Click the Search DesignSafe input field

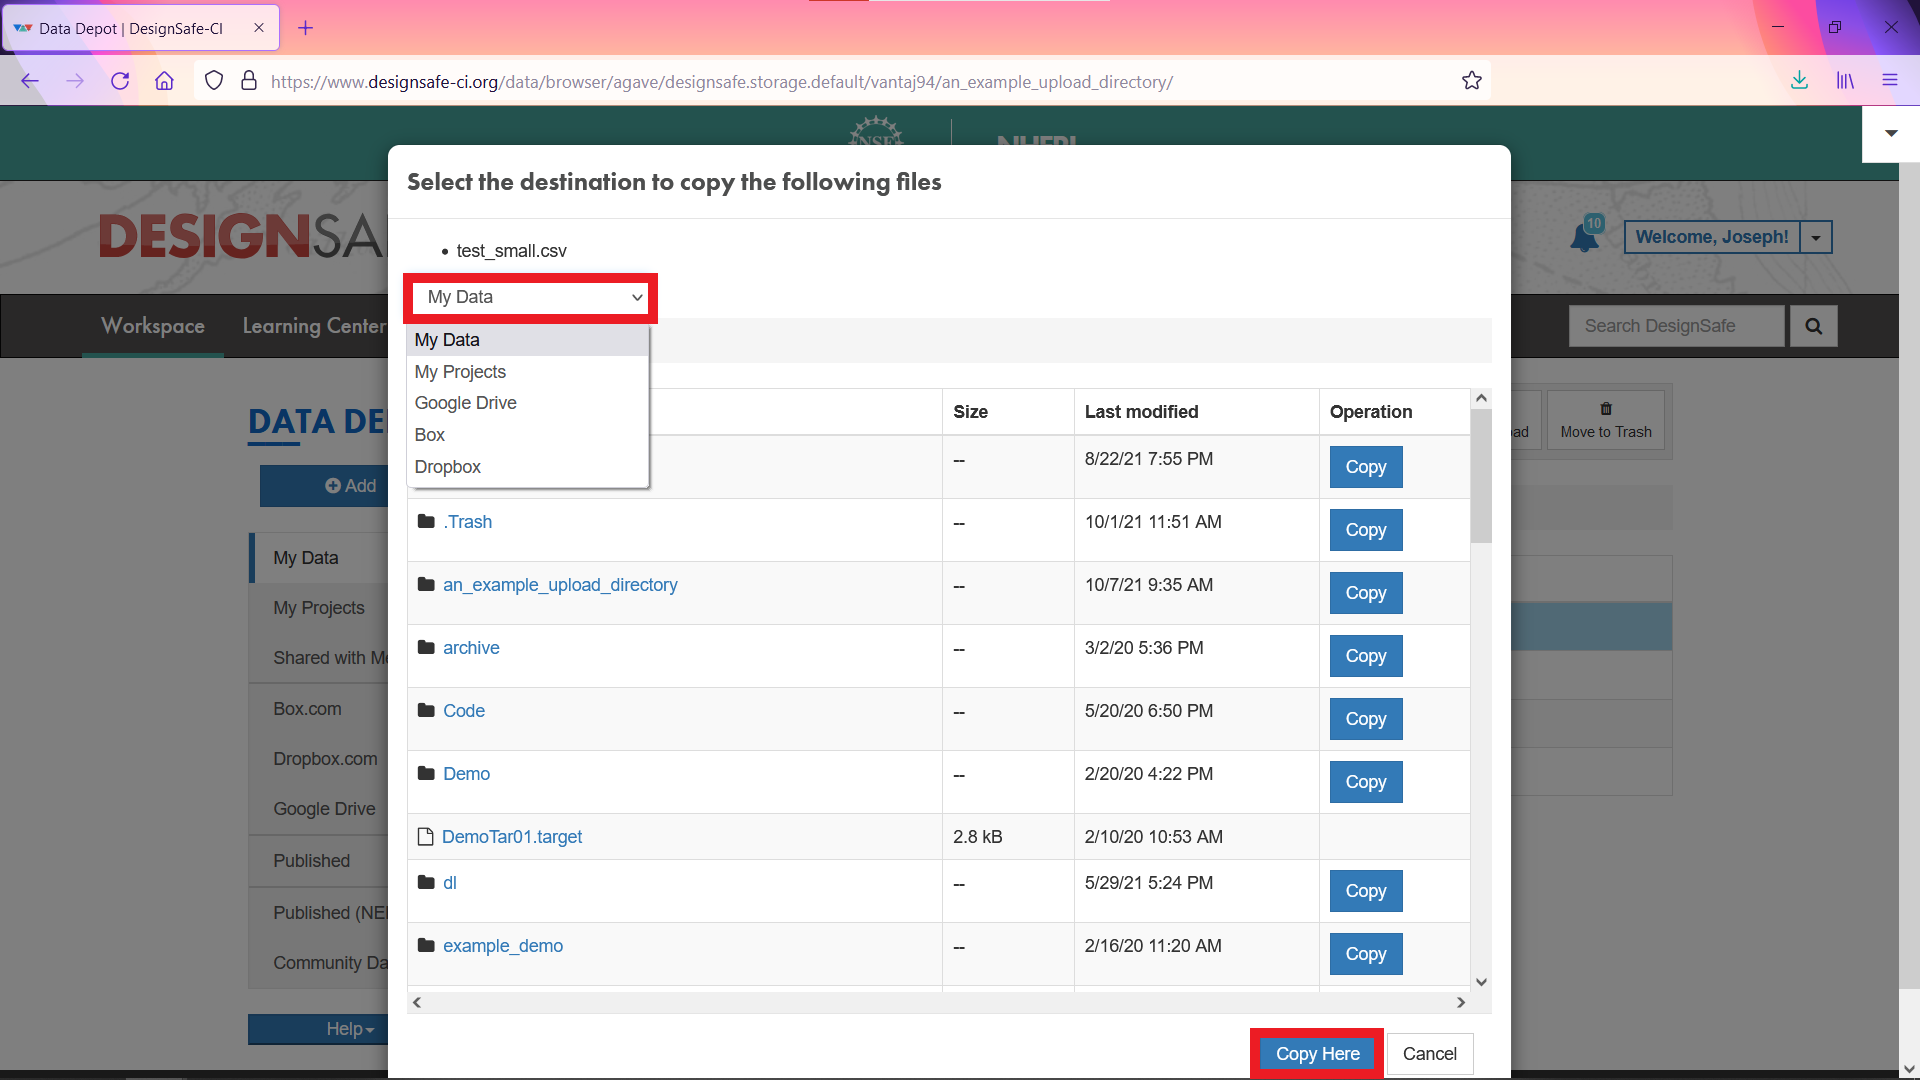click(x=1676, y=326)
